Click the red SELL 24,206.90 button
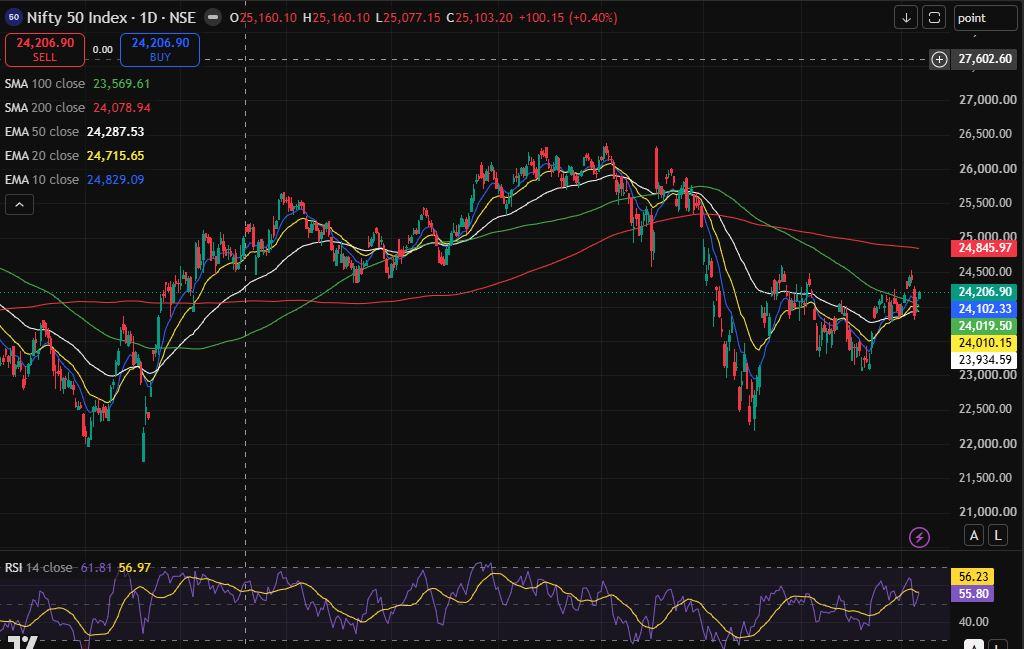 pos(45,50)
